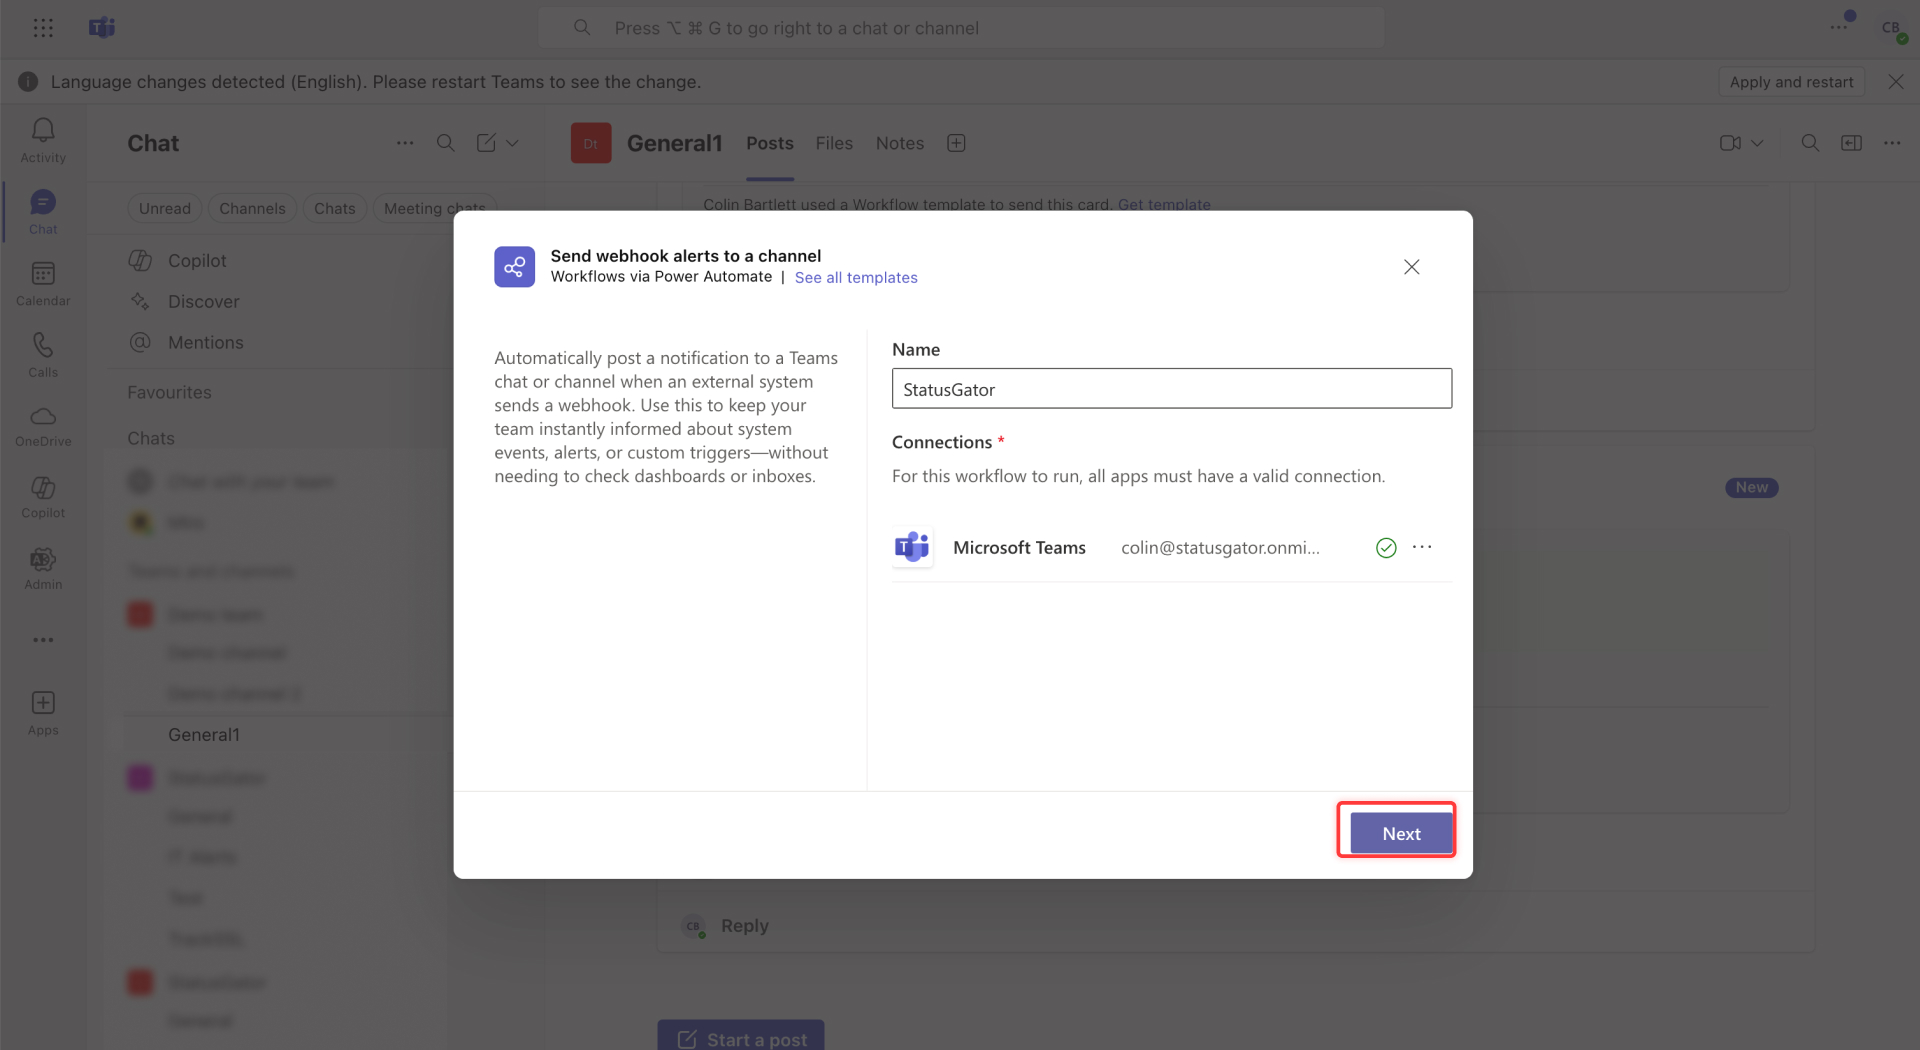
Task: Switch to the Files tab
Action: (833, 143)
